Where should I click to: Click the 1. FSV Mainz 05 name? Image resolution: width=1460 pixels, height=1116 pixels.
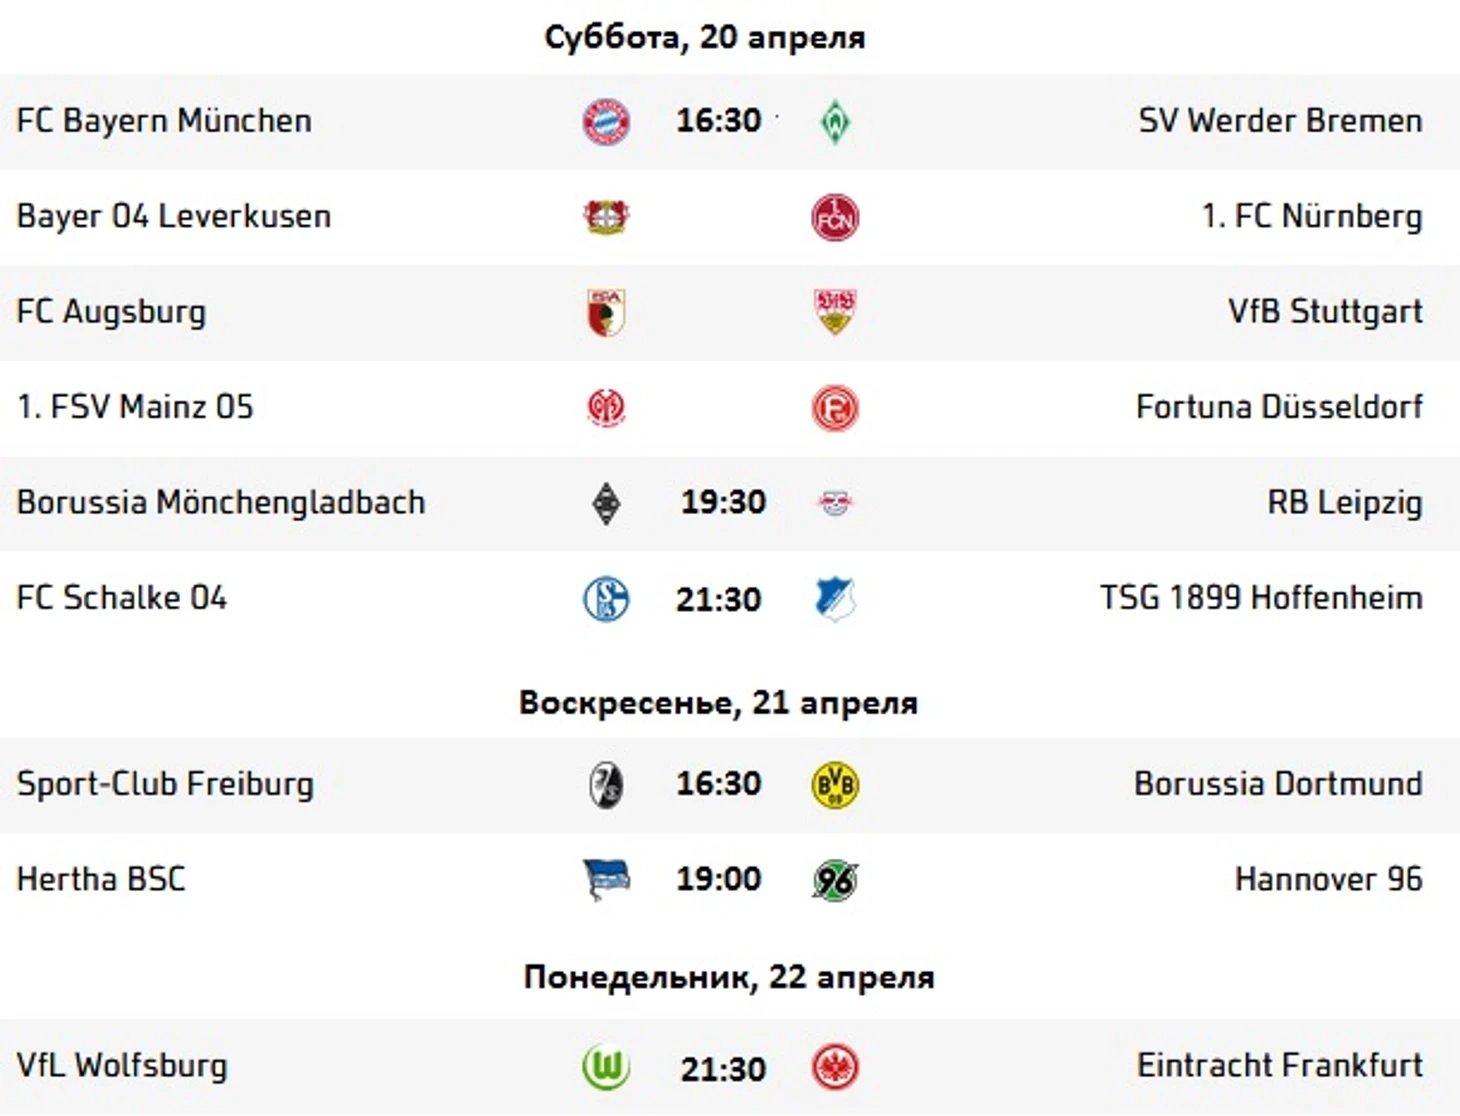click(x=135, y=407)
